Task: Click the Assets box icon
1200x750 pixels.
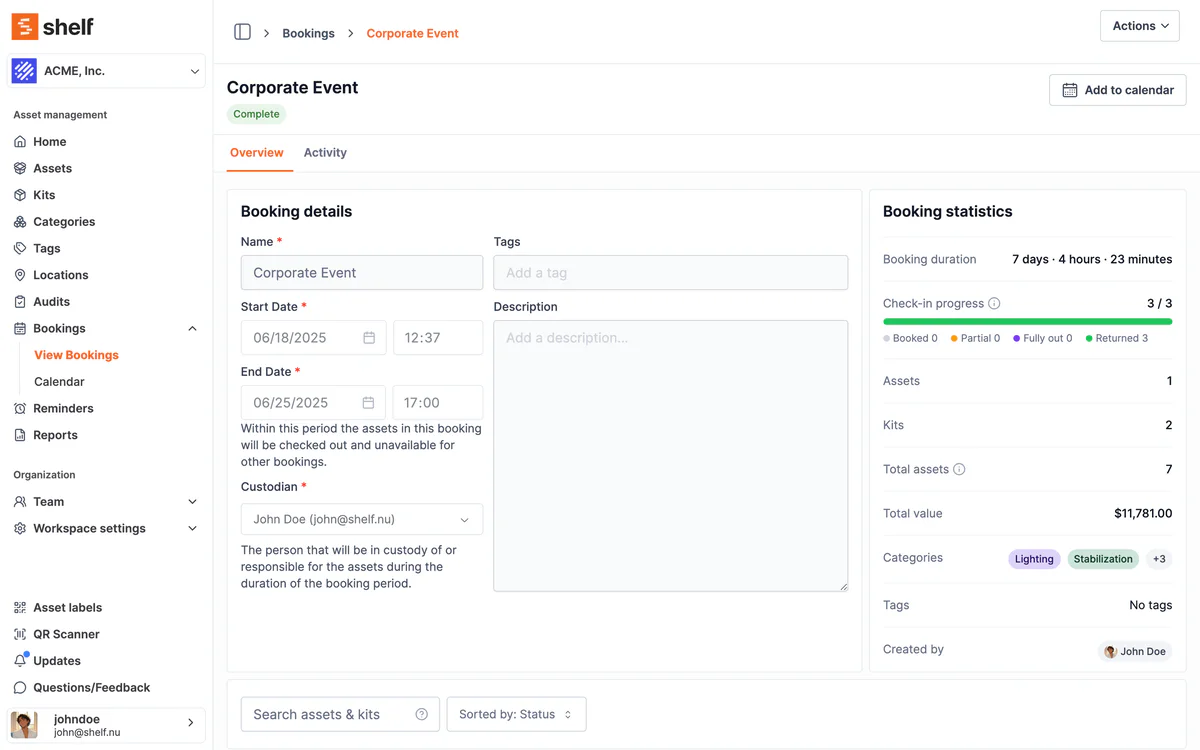Action: pos(20,168)
